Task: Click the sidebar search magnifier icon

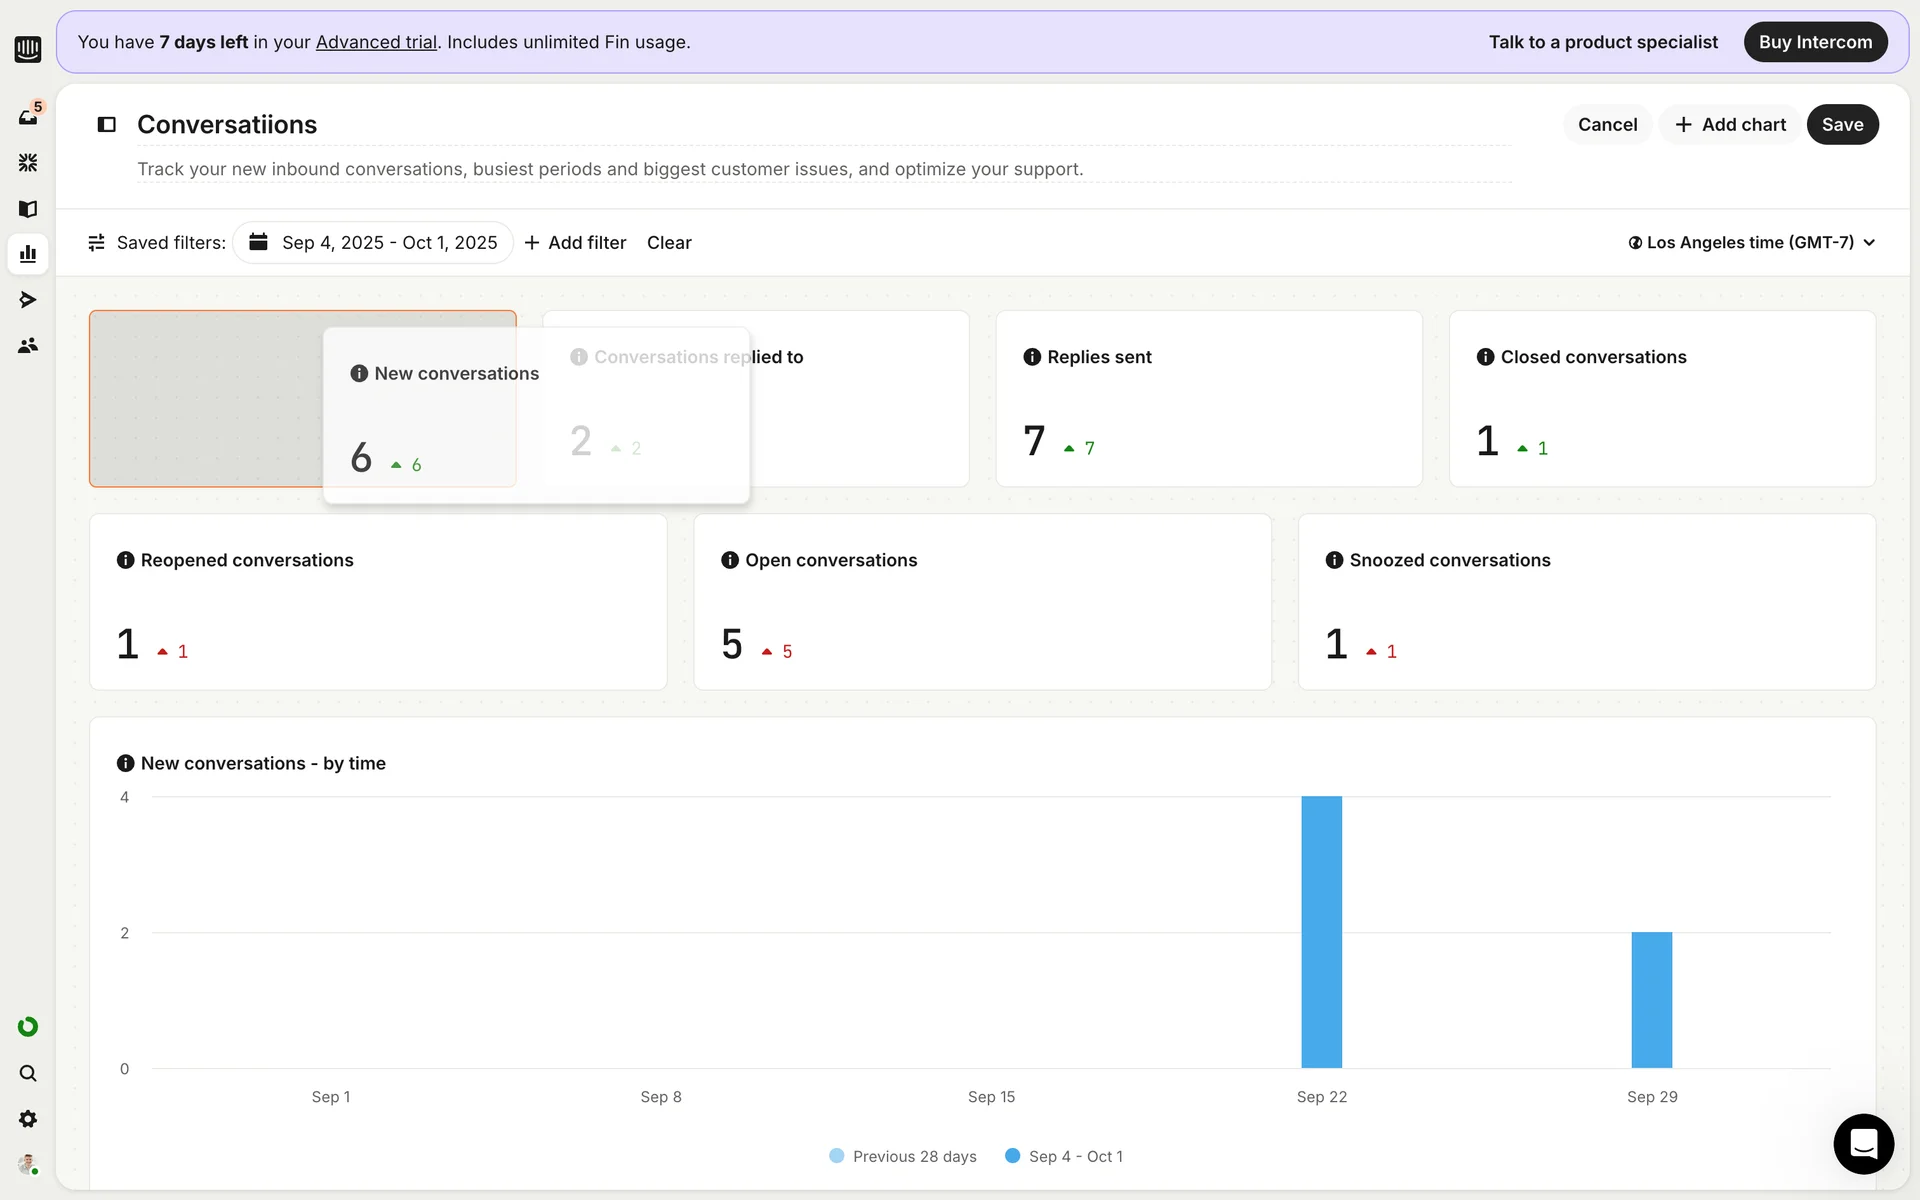Action: [x=28, y=1073]
